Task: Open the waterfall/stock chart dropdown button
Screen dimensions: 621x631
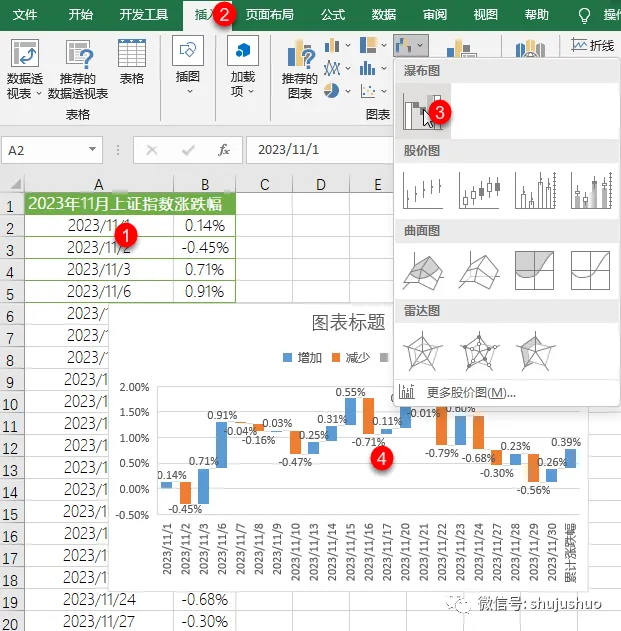Action: click(x=411, y=45)
